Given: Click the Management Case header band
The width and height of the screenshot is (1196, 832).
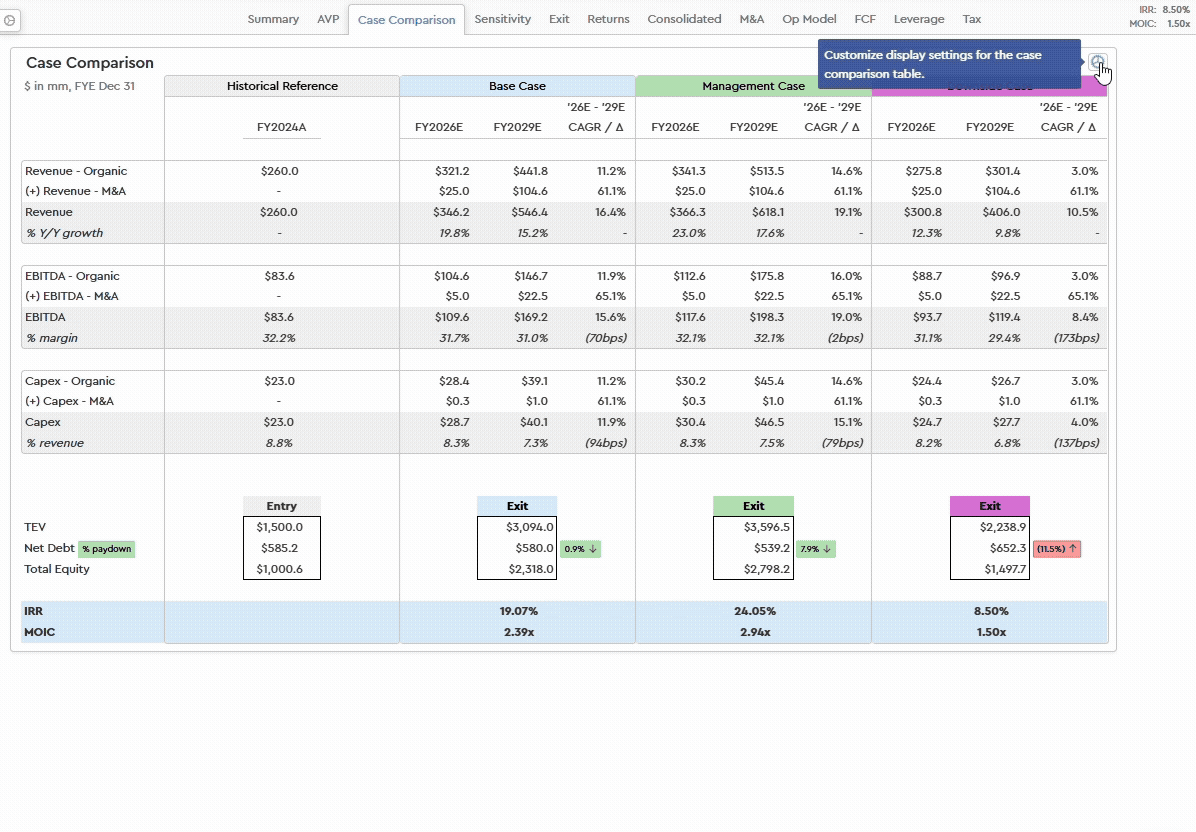Looking at the screenshot, I should coord(753,86).
